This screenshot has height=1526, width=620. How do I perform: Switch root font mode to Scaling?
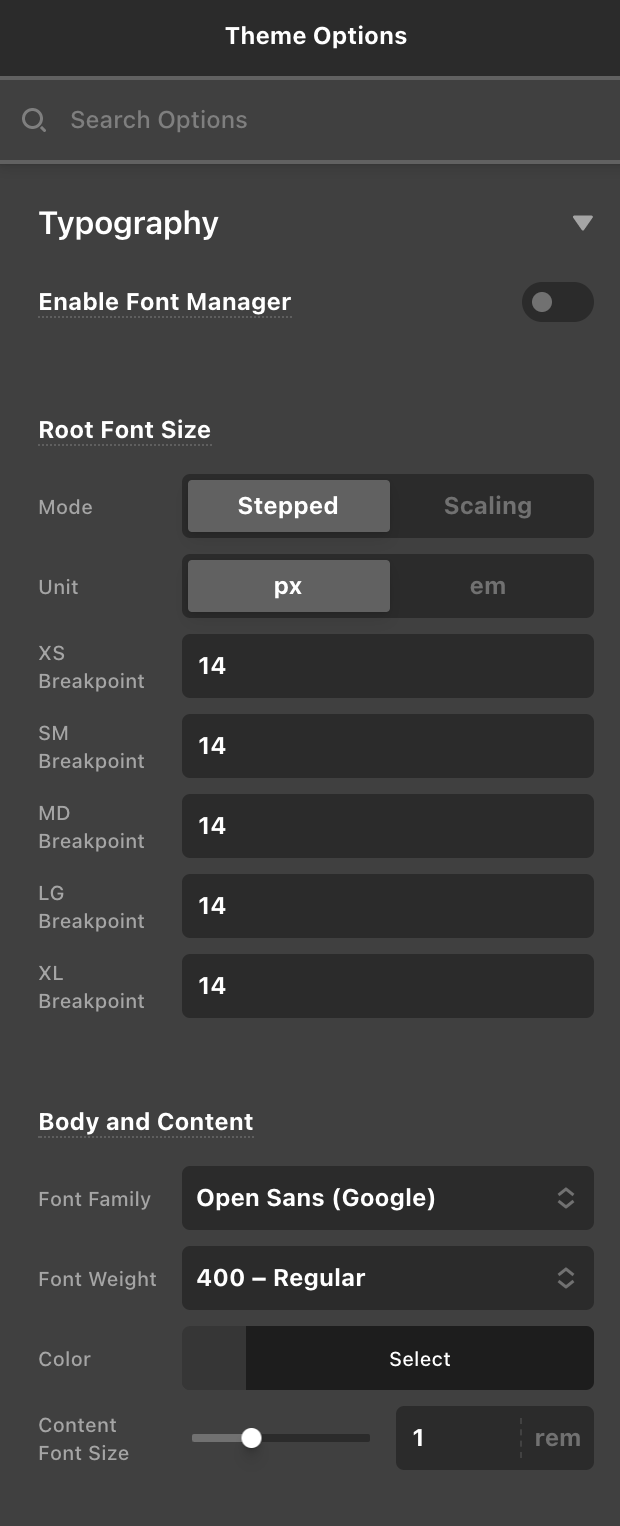[x=488, y=506]
